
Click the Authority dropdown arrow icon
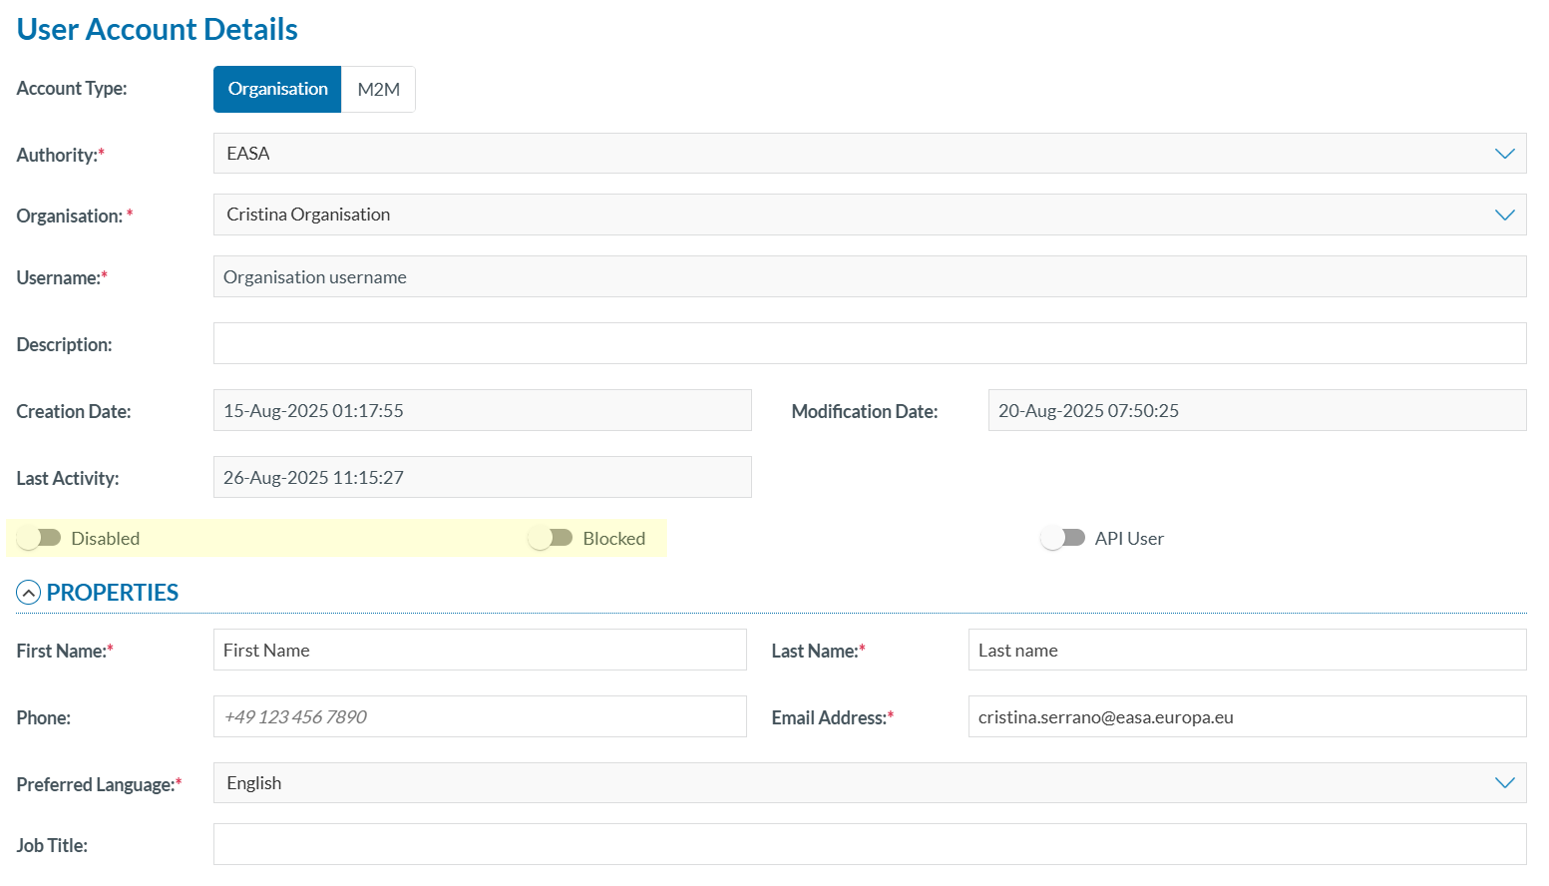coord(1504,154)
